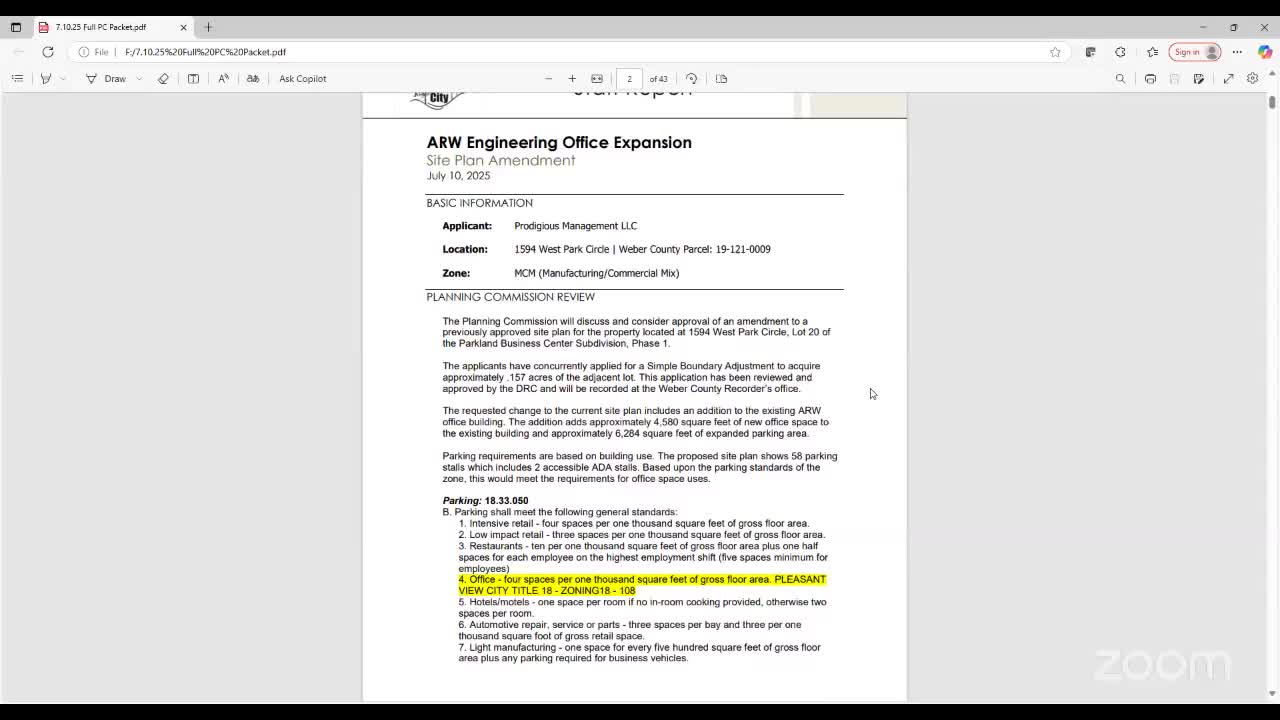Viewport: 1280px width, 720px height.
Task: Close the 7.10.25 Full PC Packet.pdf tab
Action: [183, 27]
